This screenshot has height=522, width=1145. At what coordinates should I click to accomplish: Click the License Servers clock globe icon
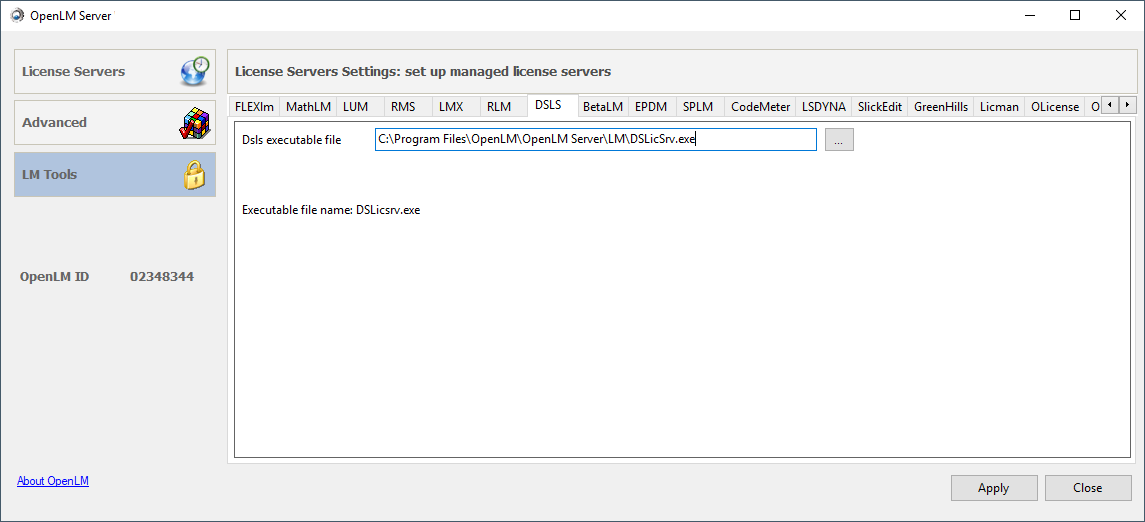194,71
